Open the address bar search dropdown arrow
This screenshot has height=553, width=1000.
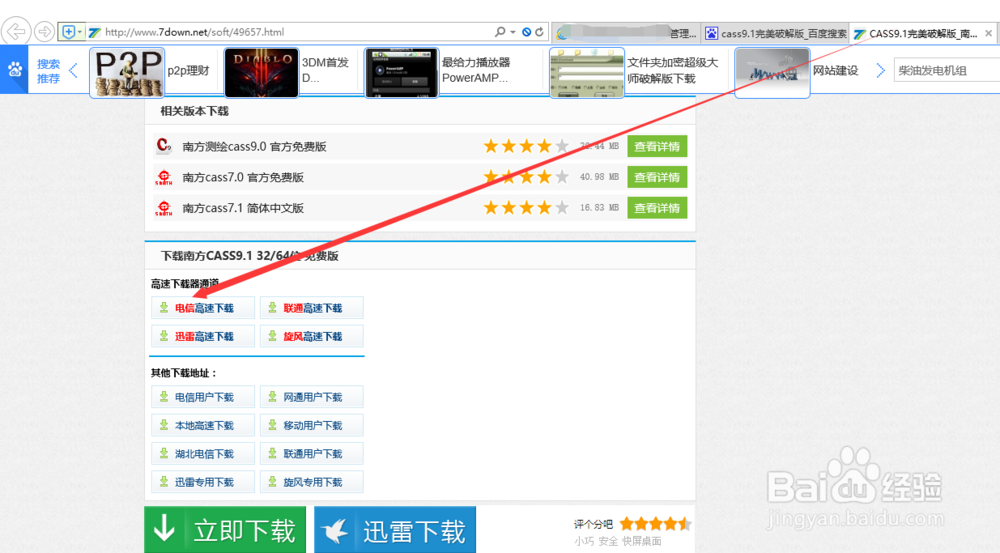tap(513, 32)
